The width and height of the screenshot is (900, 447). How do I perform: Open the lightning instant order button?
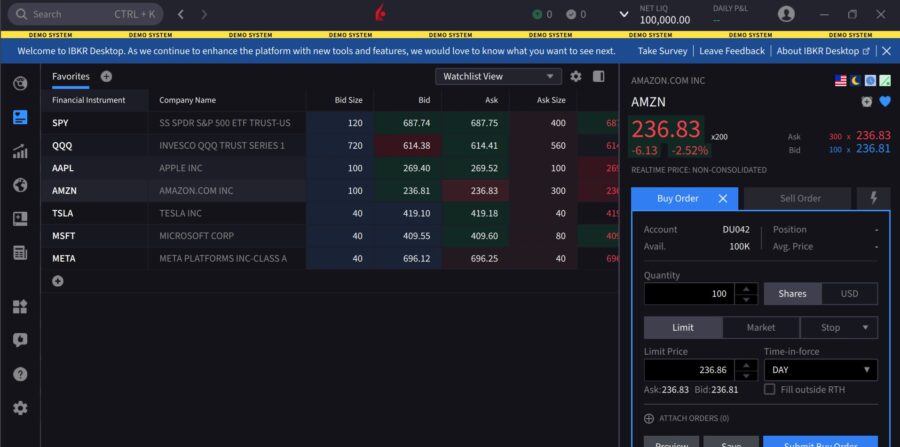874,199
